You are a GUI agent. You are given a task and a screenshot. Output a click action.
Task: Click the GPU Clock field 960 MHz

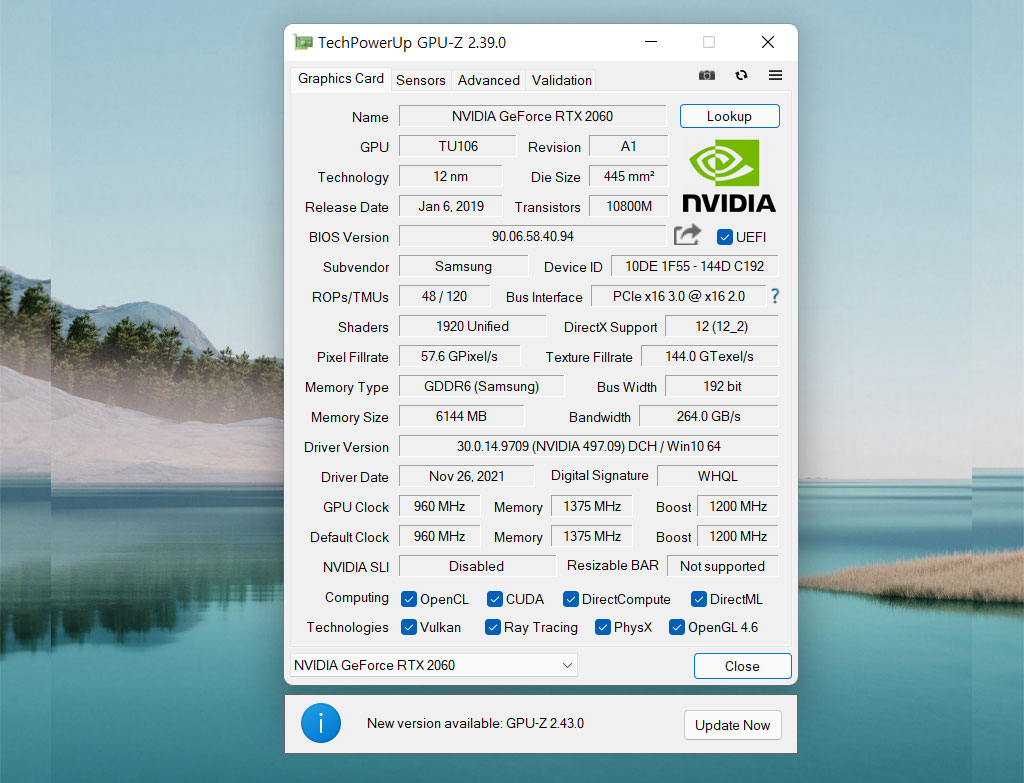pos(440,506)
